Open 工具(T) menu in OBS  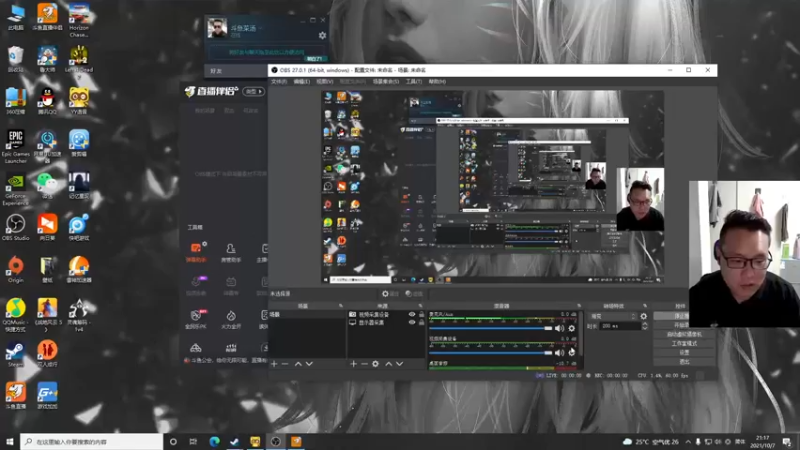pos(414,82)
